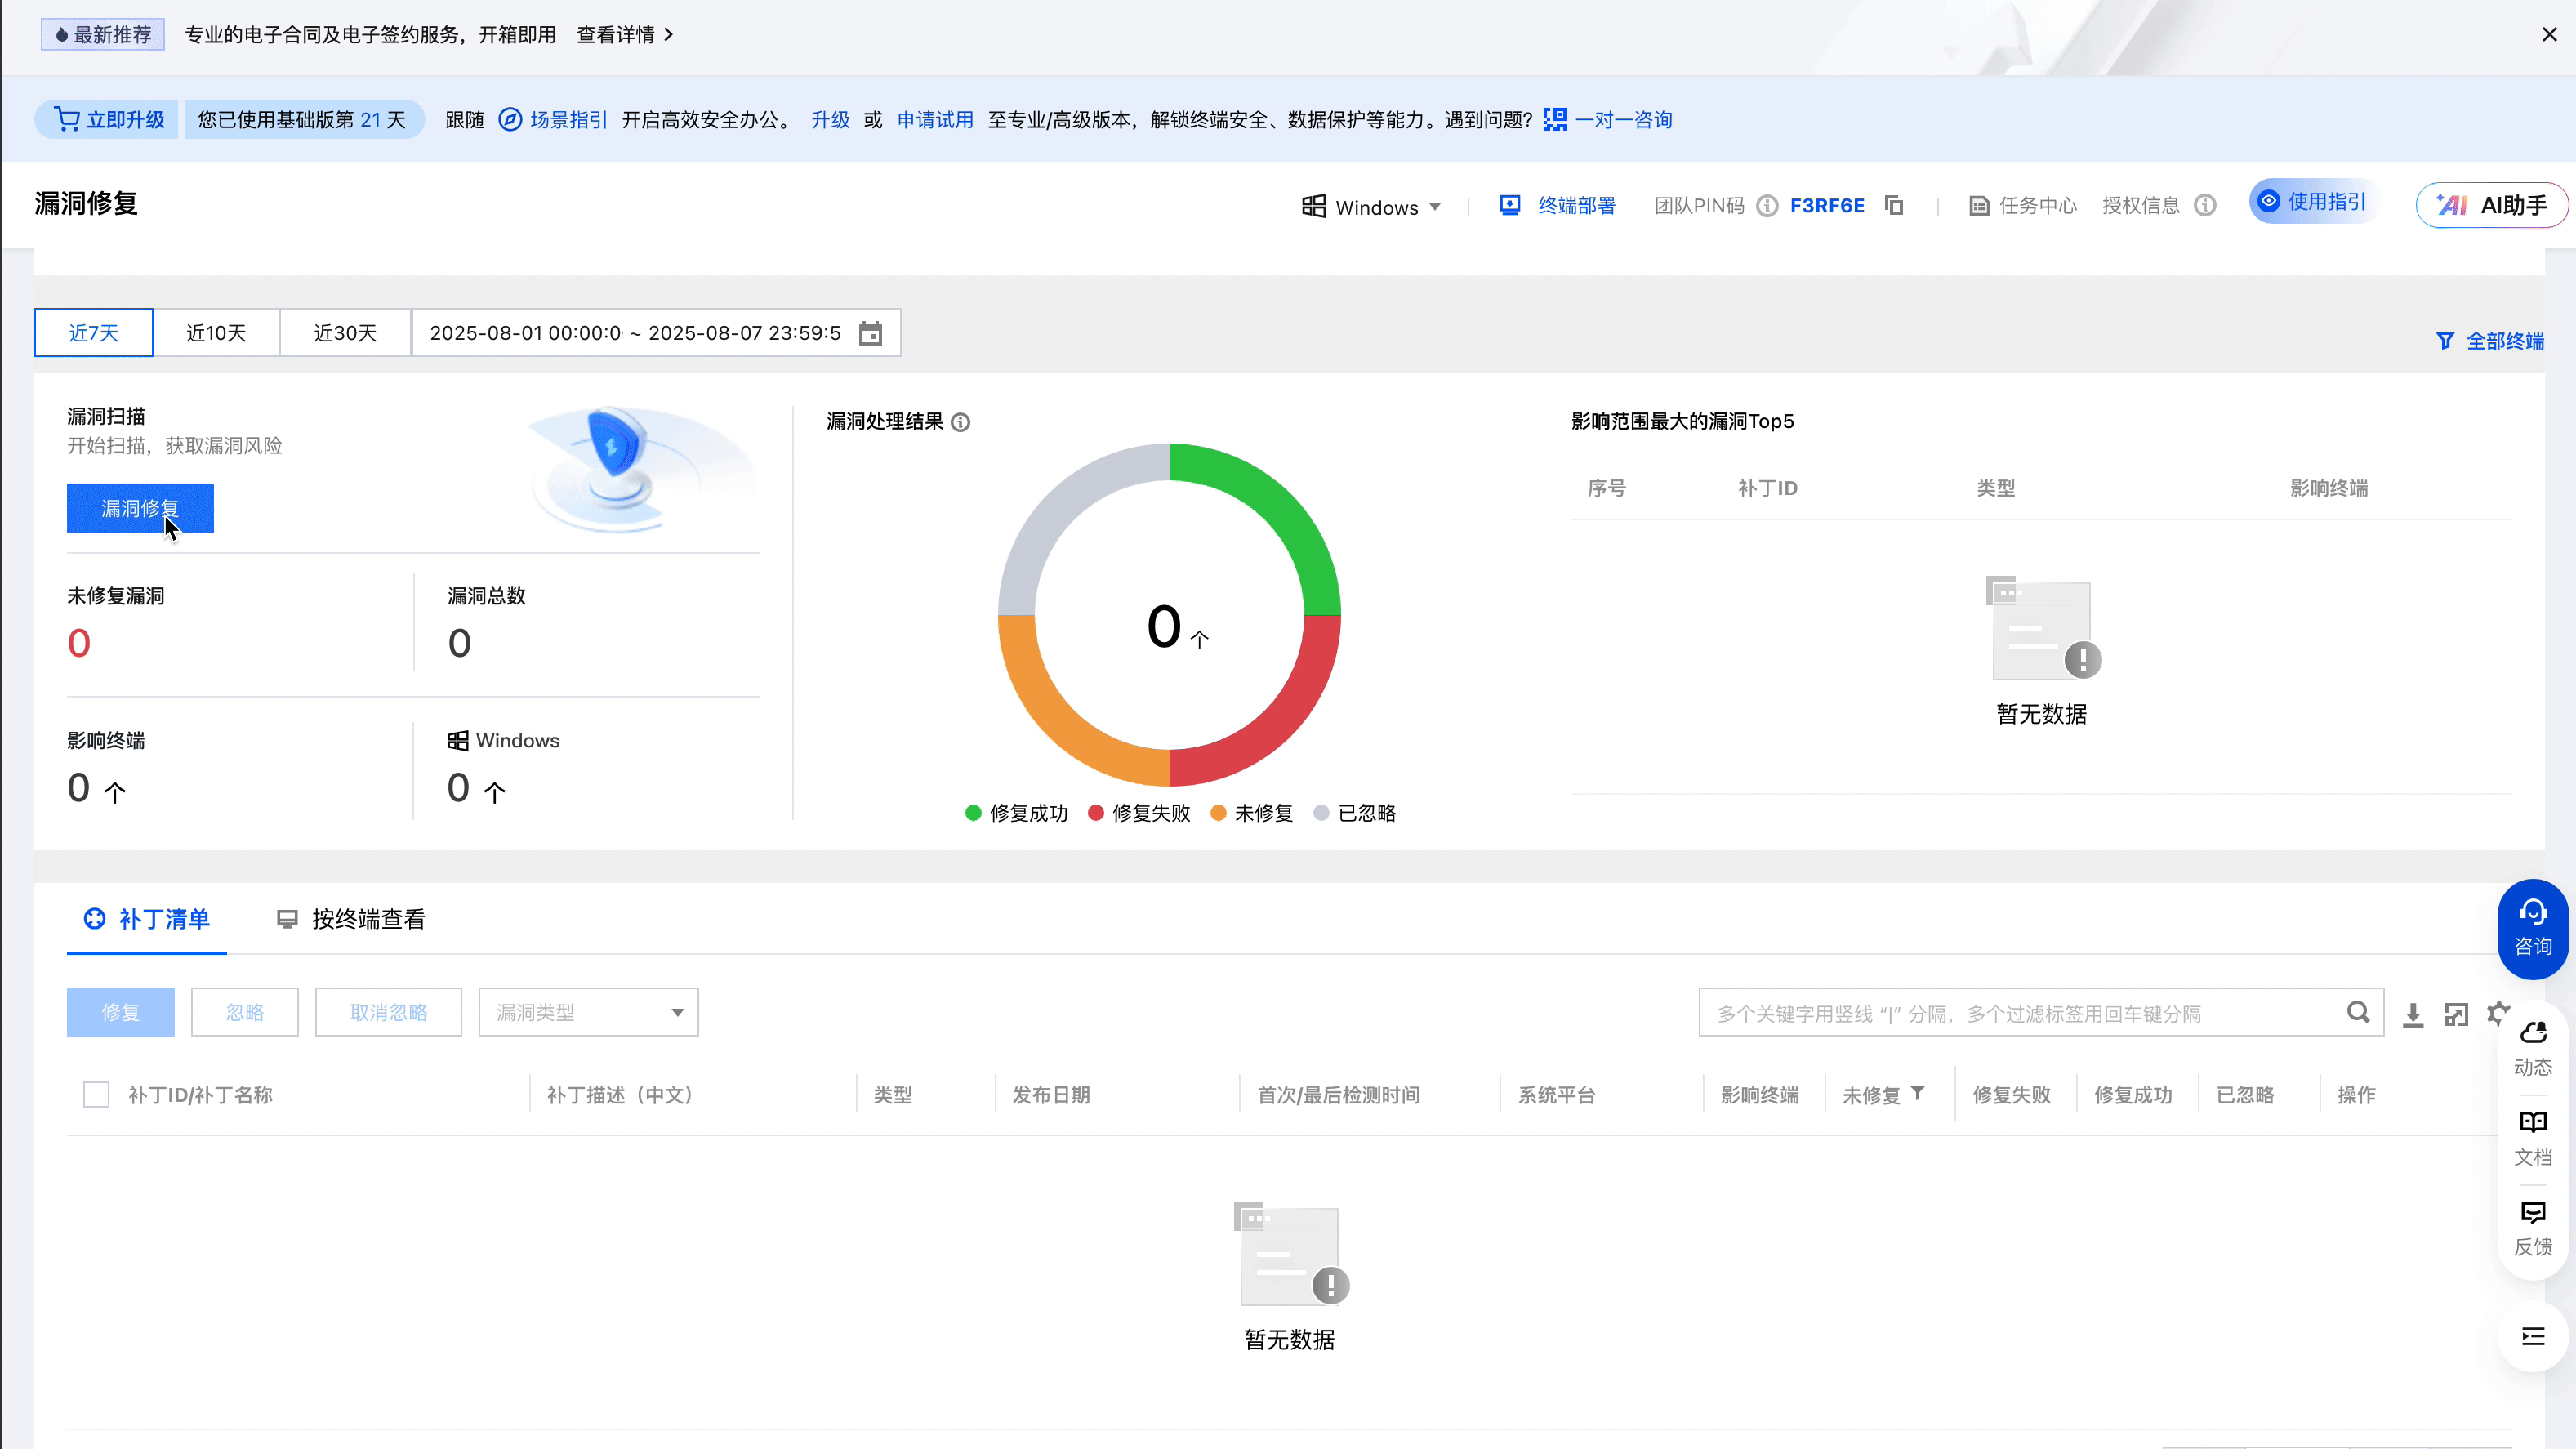
Task: Select the 近10天 time range
Action: coord(216,333)
